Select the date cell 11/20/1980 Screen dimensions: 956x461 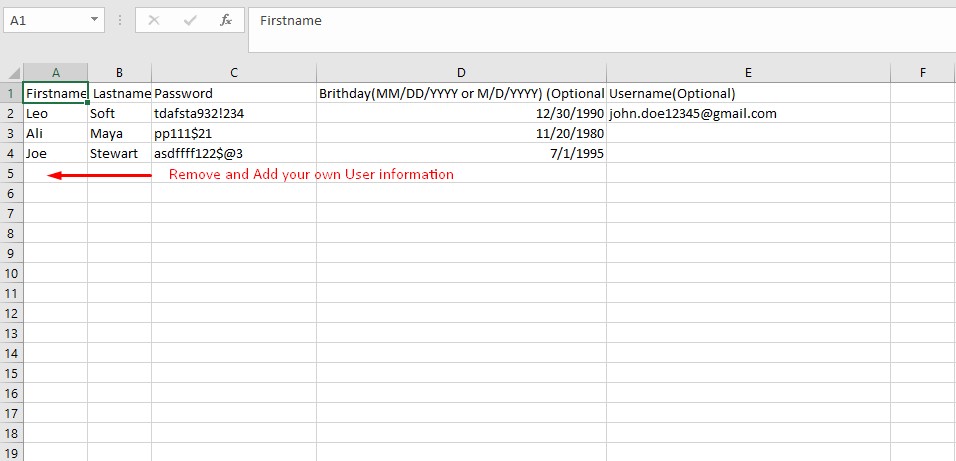click(462, 134)
